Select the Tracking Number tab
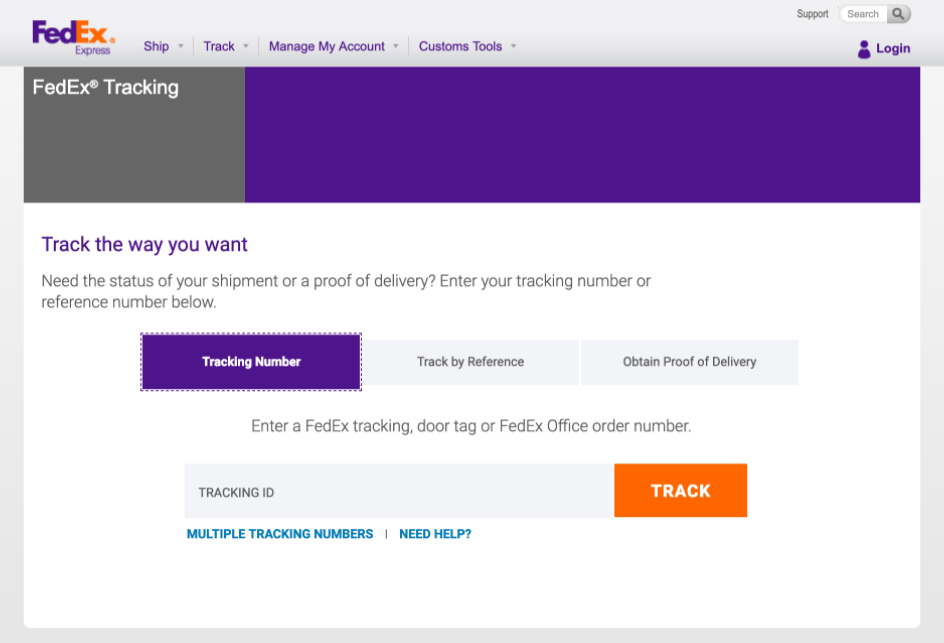The image size is (944, 643). [x=251, y=362]
